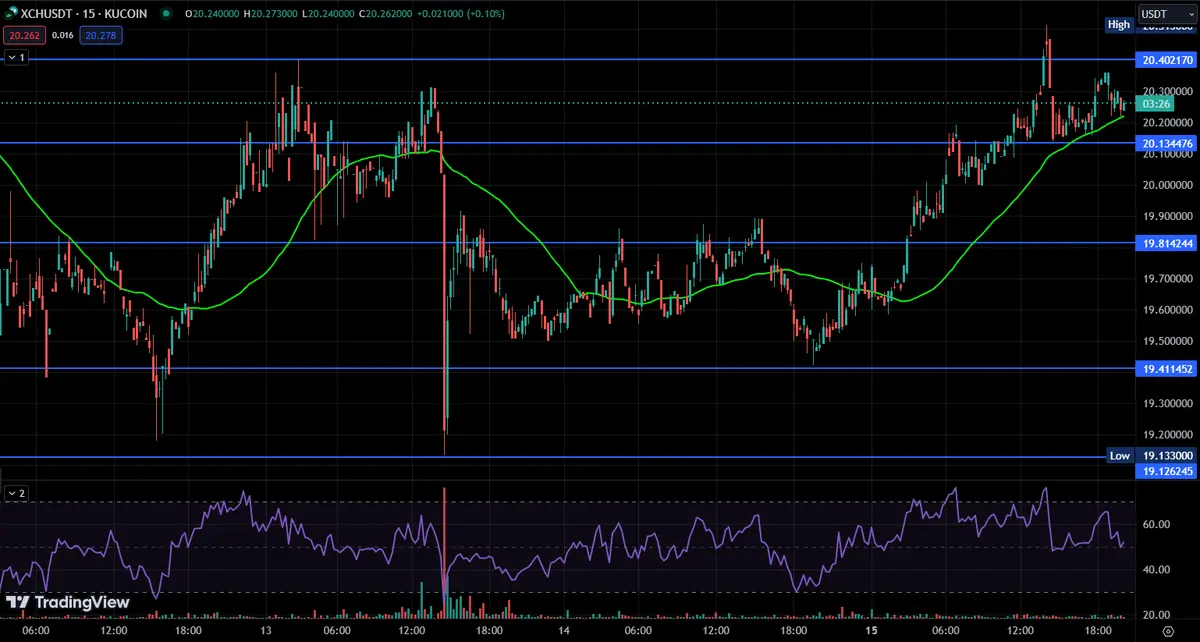Image resolution: width=1200 pixels, height=642 pixels.
Task: Click the date label 14 on time axis
Action: (x=564, y=632)
